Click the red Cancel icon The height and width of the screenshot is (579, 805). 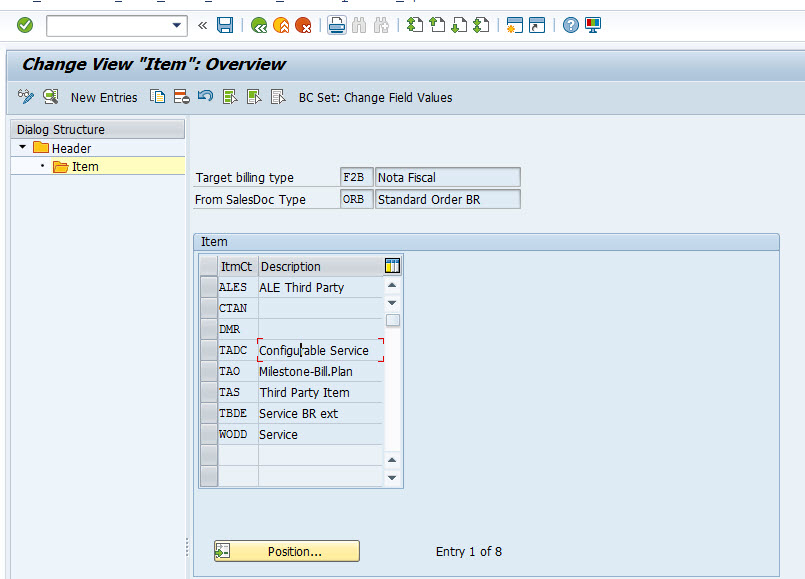click(x=303, y=25)
